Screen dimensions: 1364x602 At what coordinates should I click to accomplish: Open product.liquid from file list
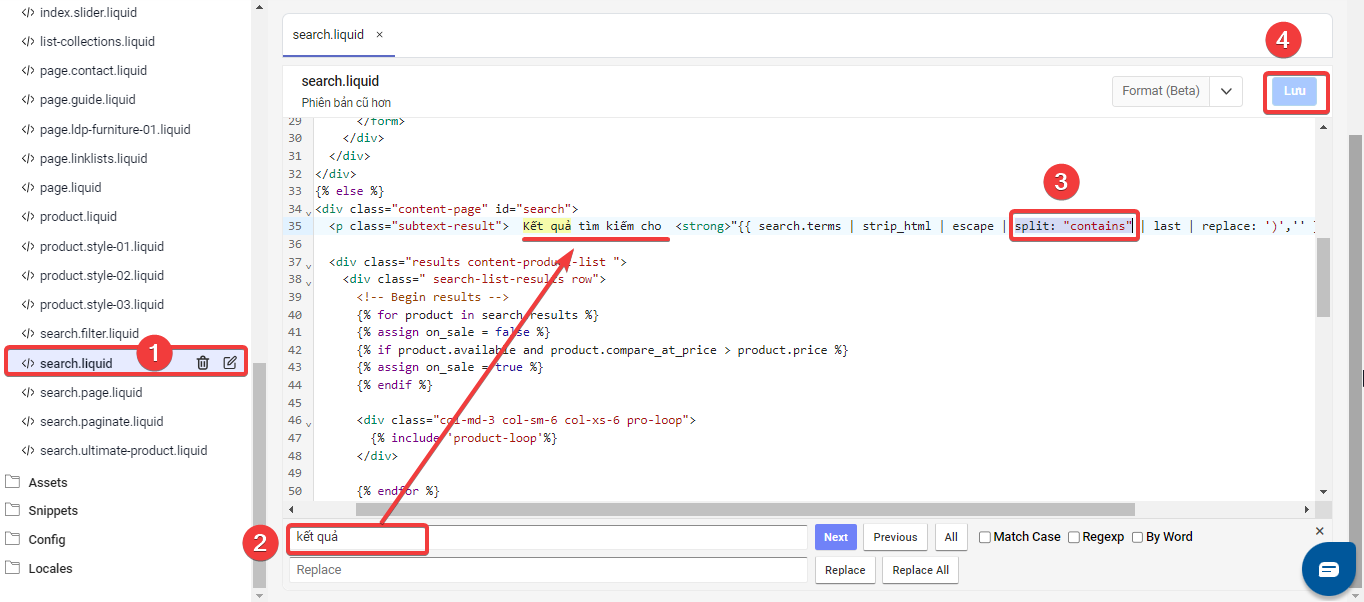click(x=78, y=217)
